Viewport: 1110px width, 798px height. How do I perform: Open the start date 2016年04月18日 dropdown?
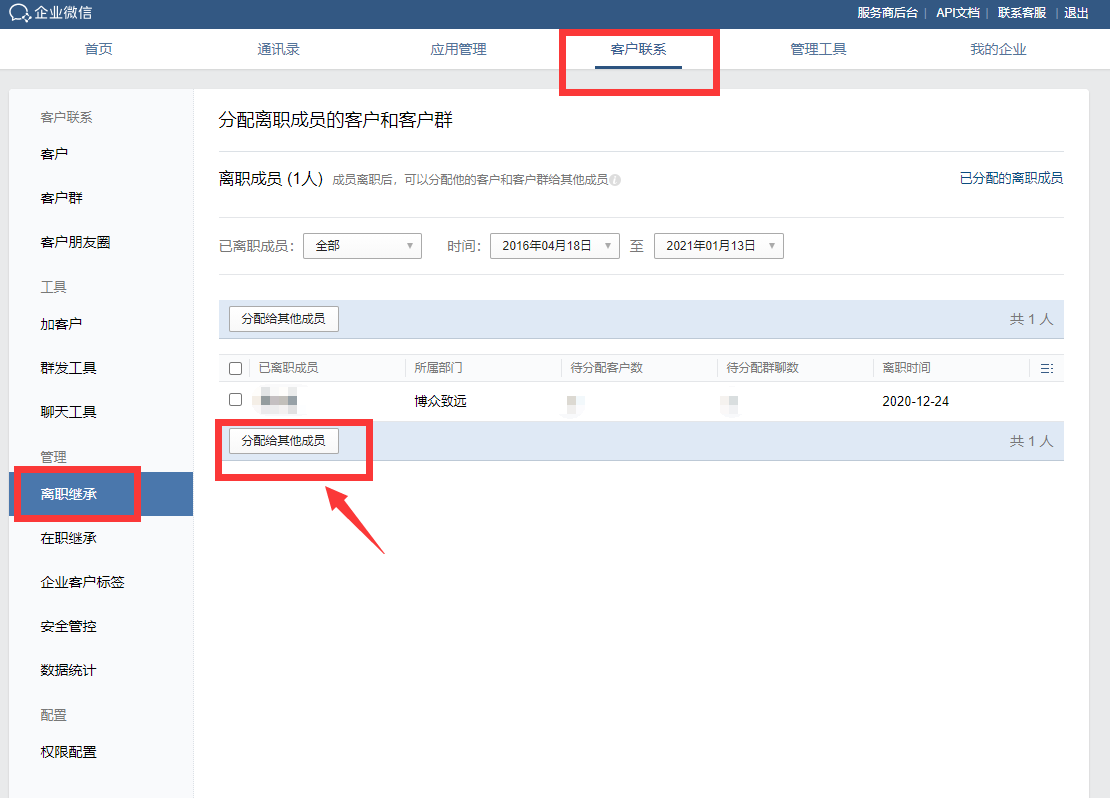555,246
